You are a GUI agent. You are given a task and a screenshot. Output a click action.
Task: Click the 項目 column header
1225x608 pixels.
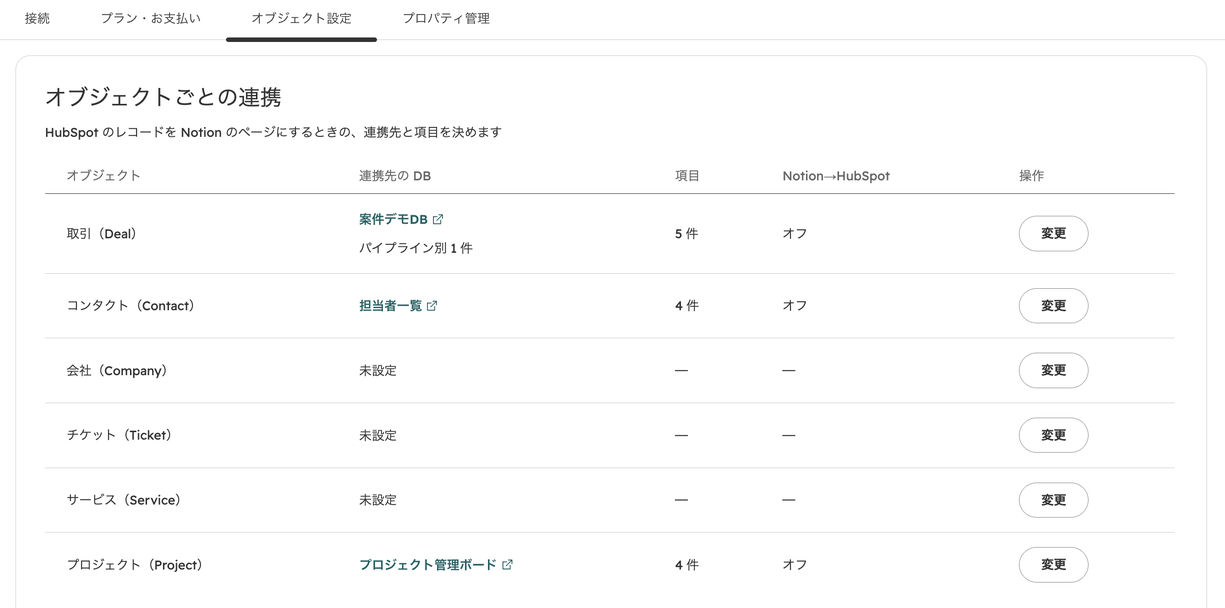click(687, 176)
